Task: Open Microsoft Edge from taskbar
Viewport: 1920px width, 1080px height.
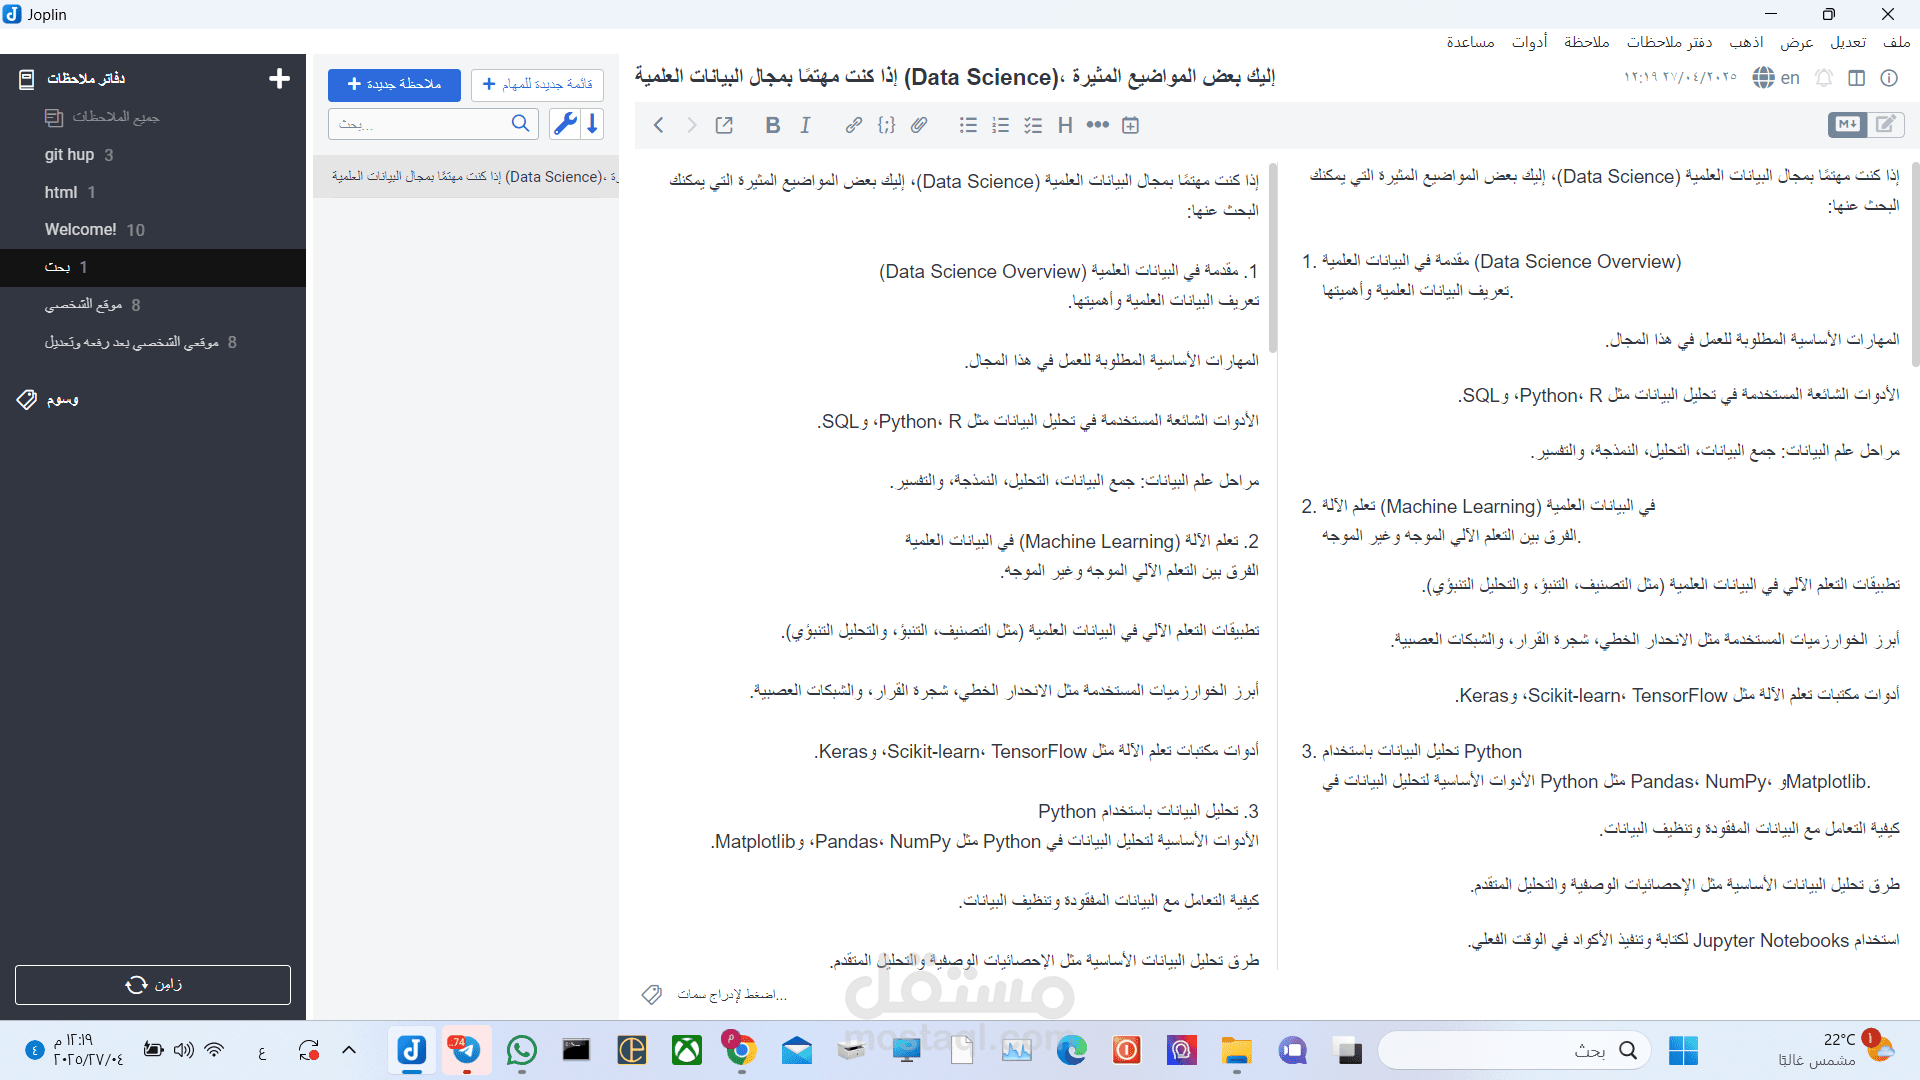Action: (x=1072, y=1051)
